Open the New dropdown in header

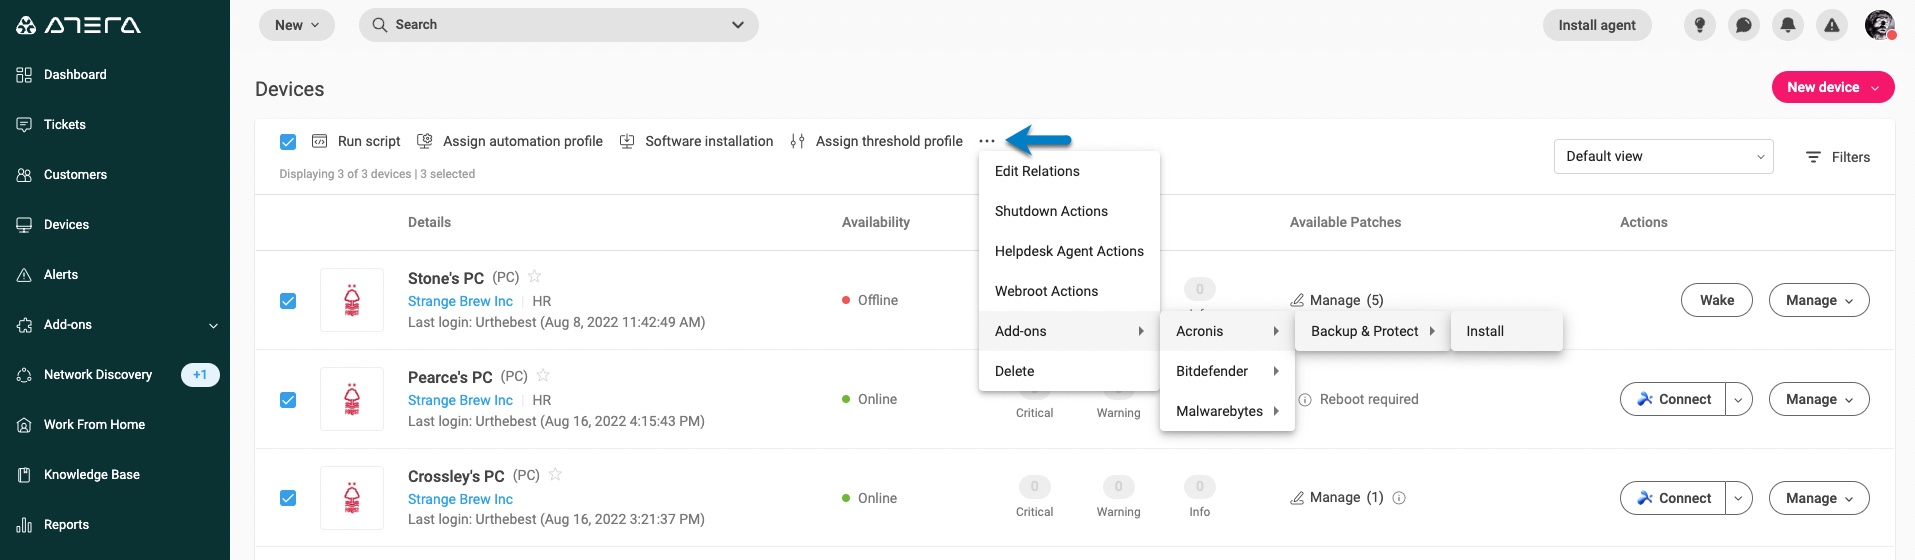tap(297, 25)
